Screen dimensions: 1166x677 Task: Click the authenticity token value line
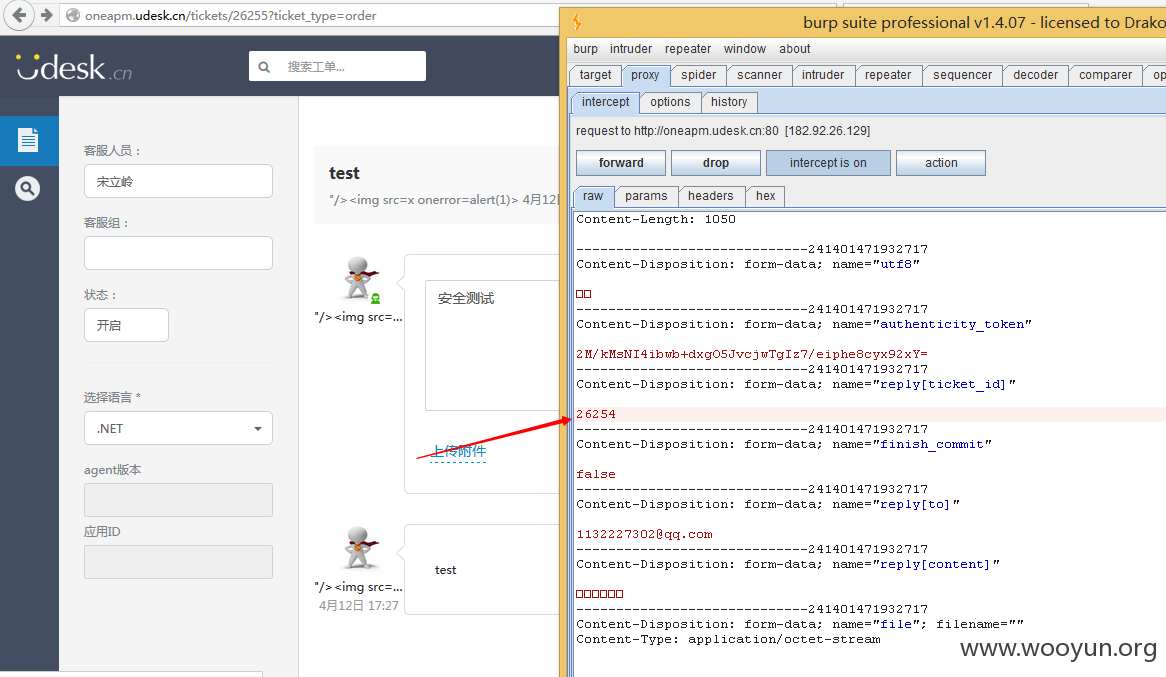coord(752,354)
